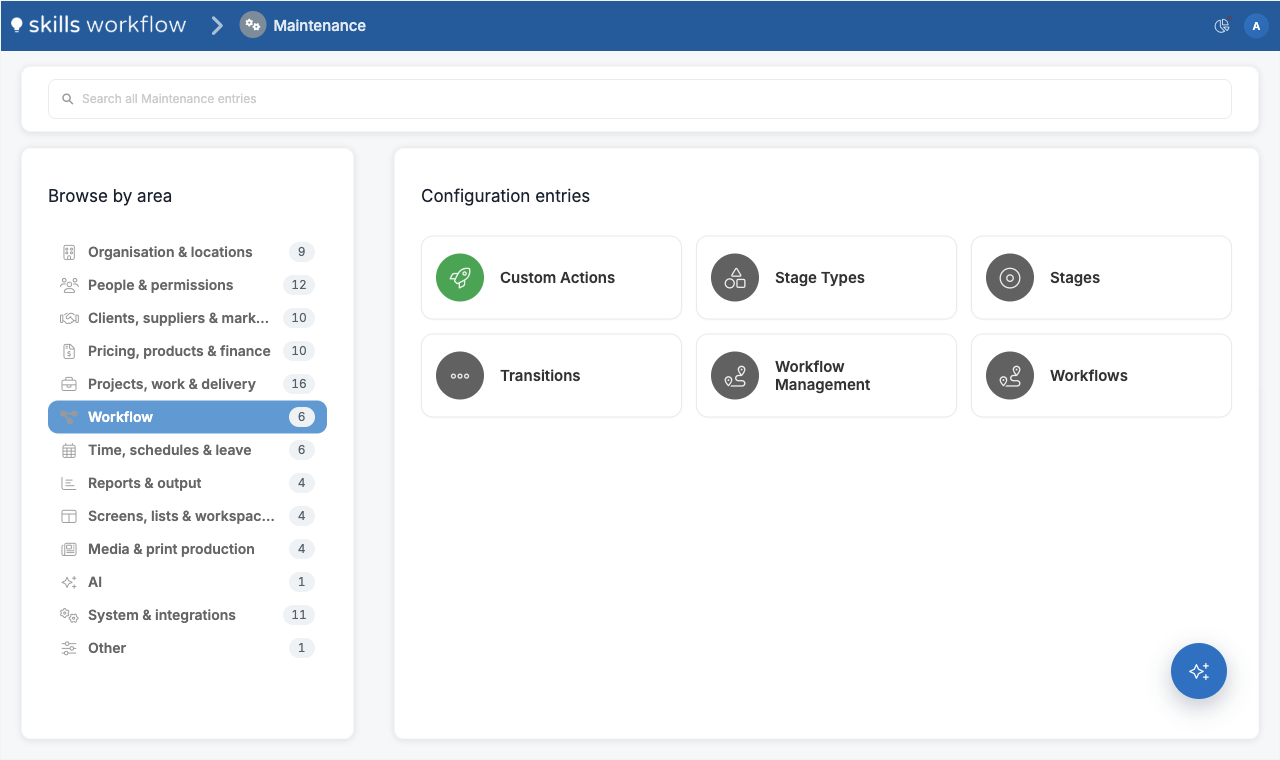Click the Stages circle icon
Screen dimensions: 1280x760
click(x=1010, y=278)
